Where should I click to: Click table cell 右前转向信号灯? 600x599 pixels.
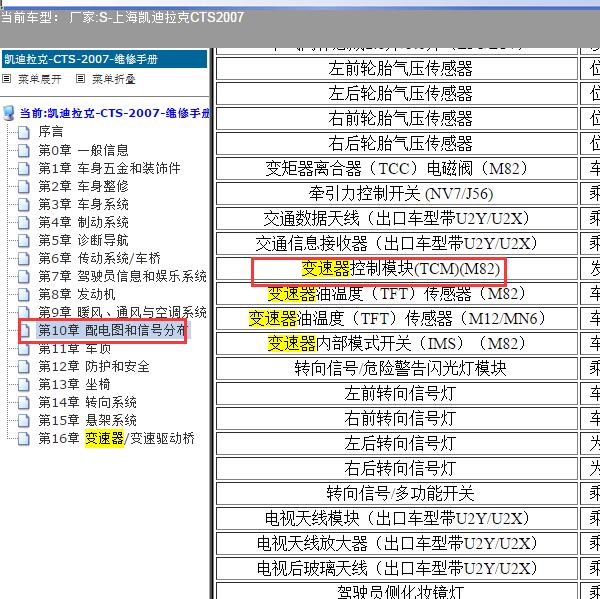[397, 419]
